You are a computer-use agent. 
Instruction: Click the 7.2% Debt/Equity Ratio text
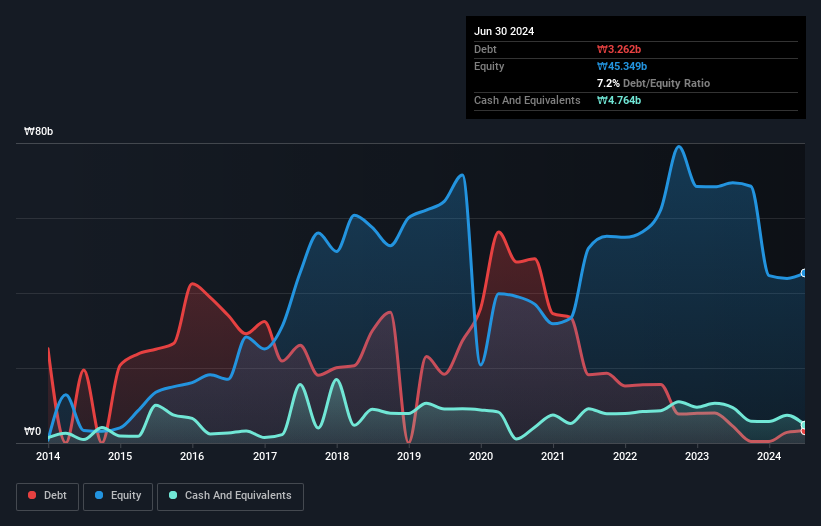click(653, 83)
